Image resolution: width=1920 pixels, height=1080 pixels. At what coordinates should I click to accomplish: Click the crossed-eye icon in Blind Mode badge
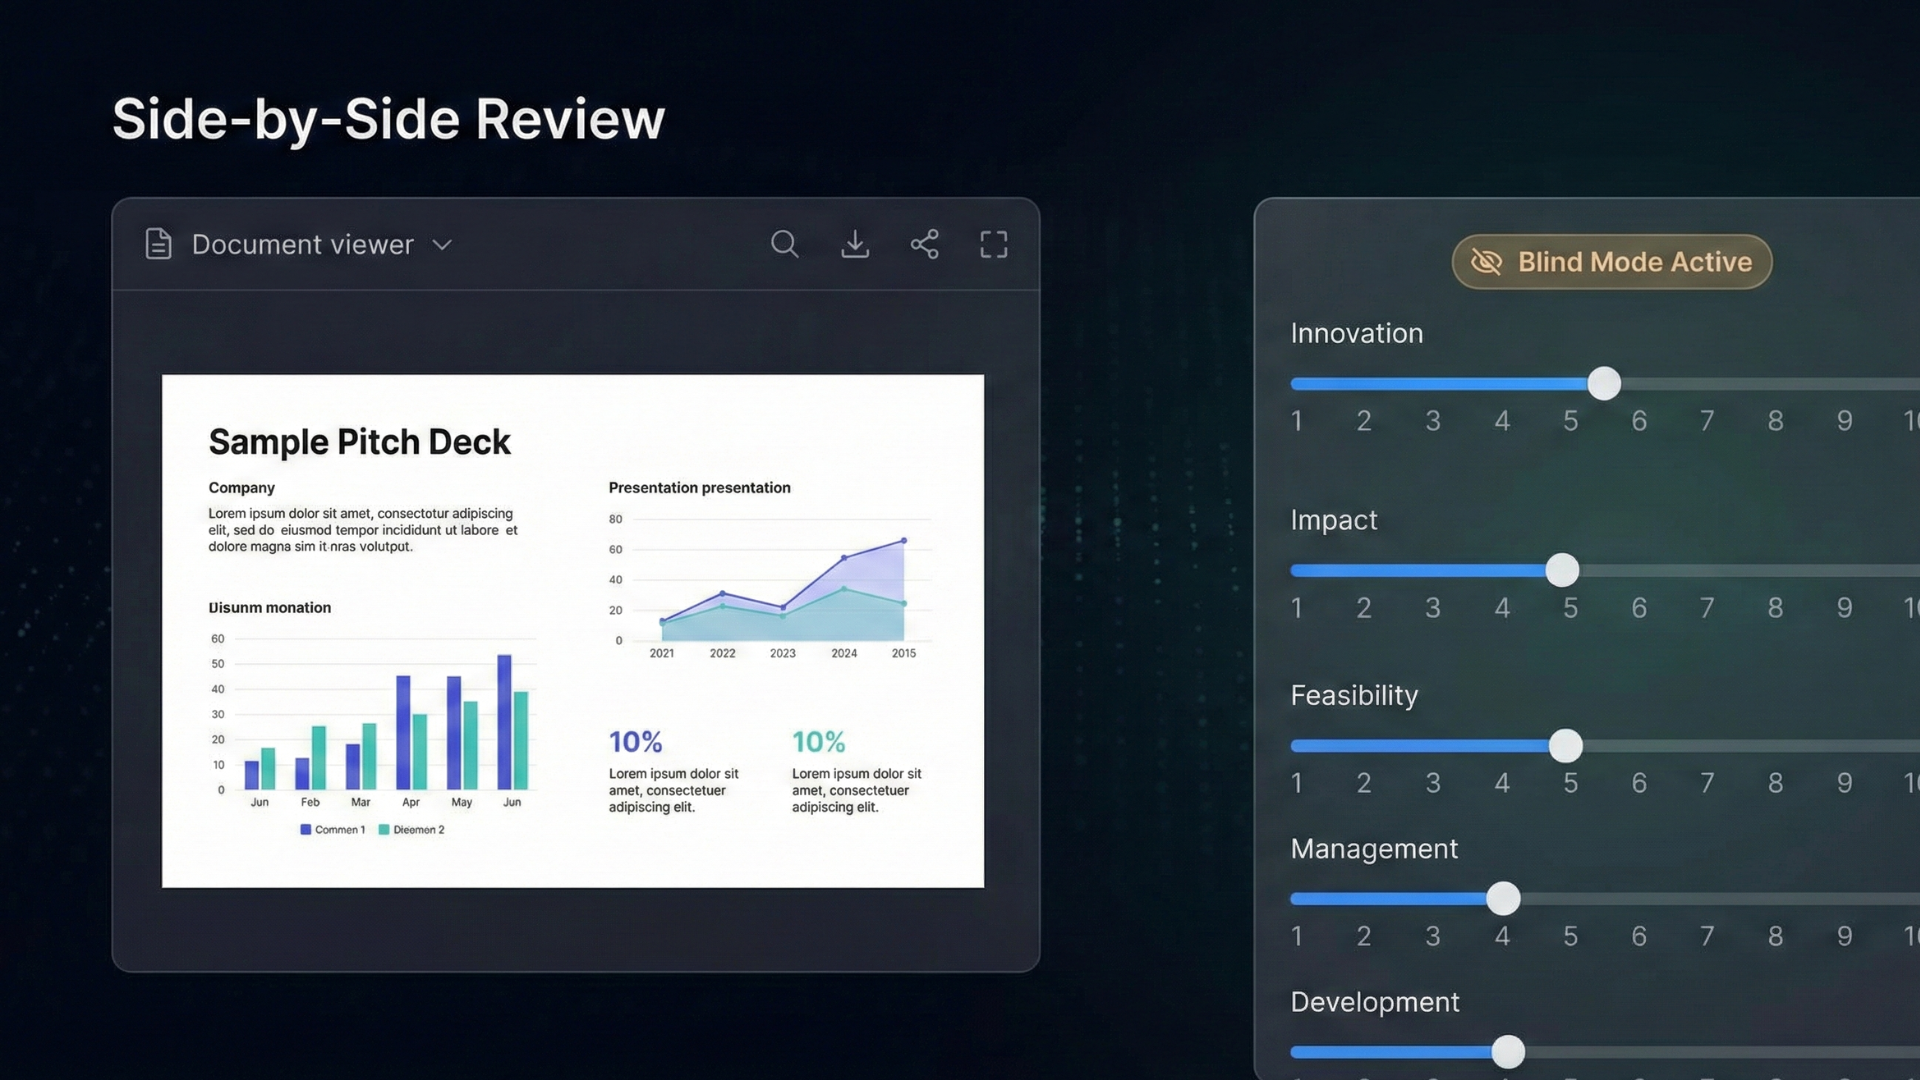pos(1486,262)
